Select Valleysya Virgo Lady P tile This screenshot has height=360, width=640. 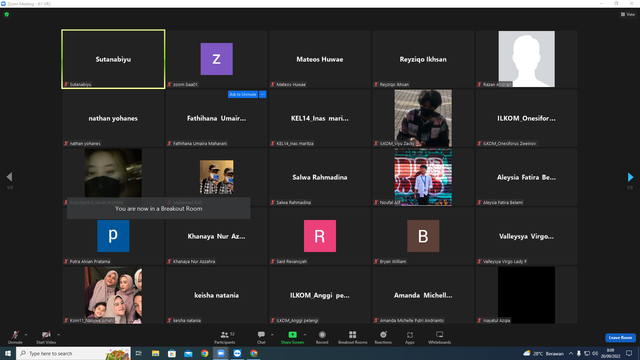(x=527, y=236)
